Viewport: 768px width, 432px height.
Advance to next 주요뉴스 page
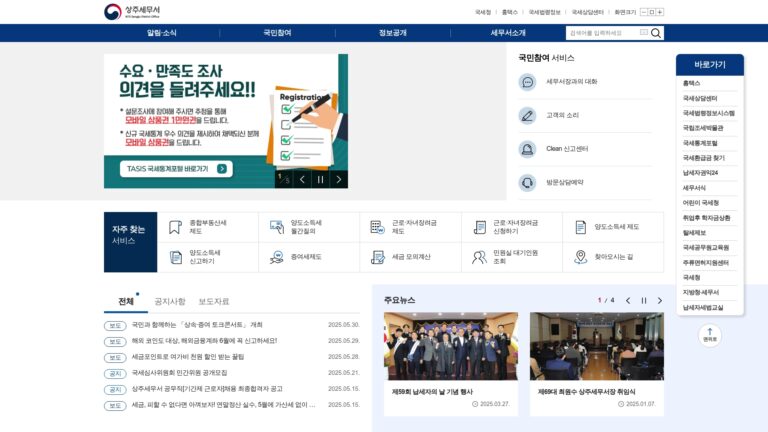[660, 301]
